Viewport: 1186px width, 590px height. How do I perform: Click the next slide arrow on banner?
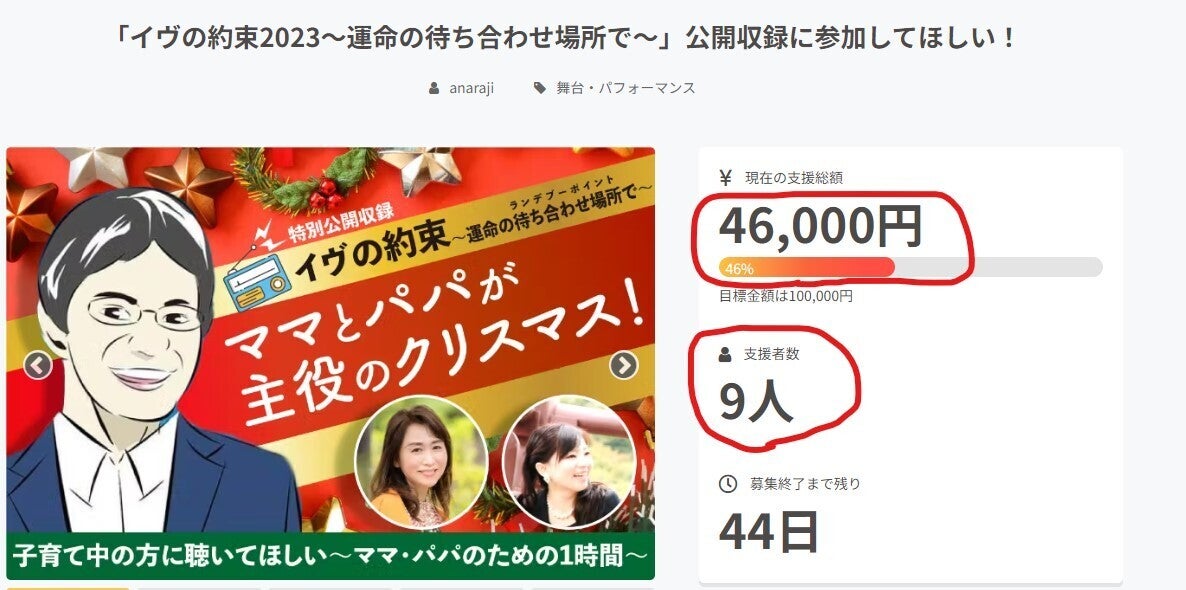(x=623, y=365)
